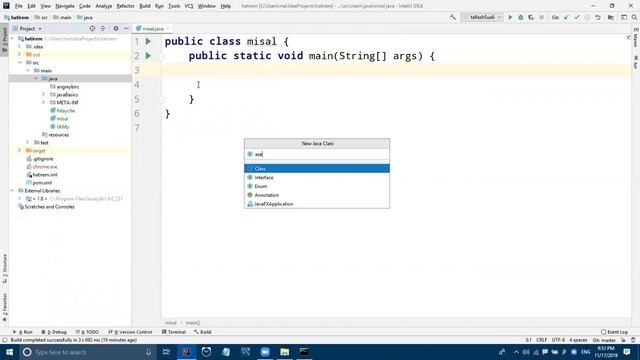The width and height of the screenshot is (640, 360).
Task: Click Locate target icon in Project panel
Action: tap(92, 29)
